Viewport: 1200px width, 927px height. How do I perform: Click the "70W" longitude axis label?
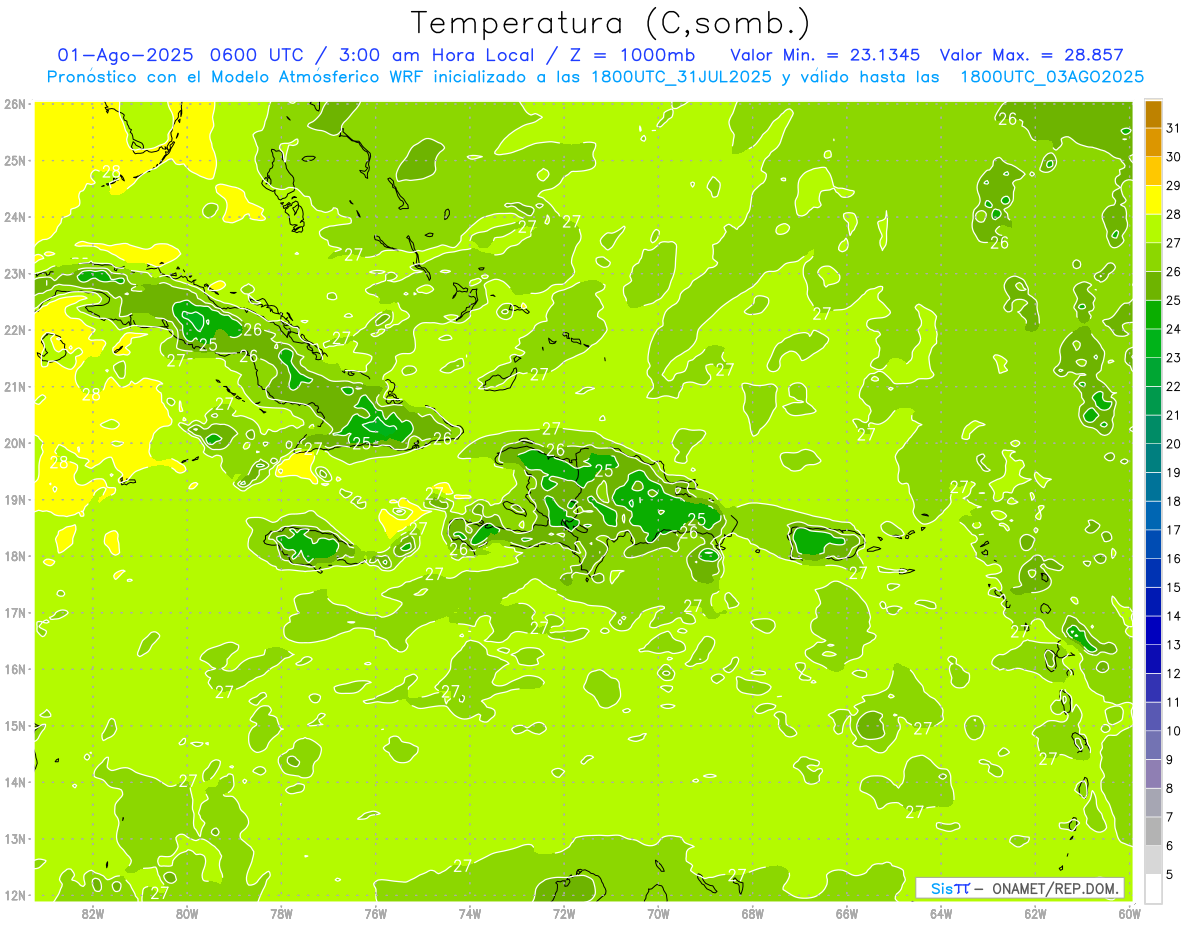(x=658, y=913)
